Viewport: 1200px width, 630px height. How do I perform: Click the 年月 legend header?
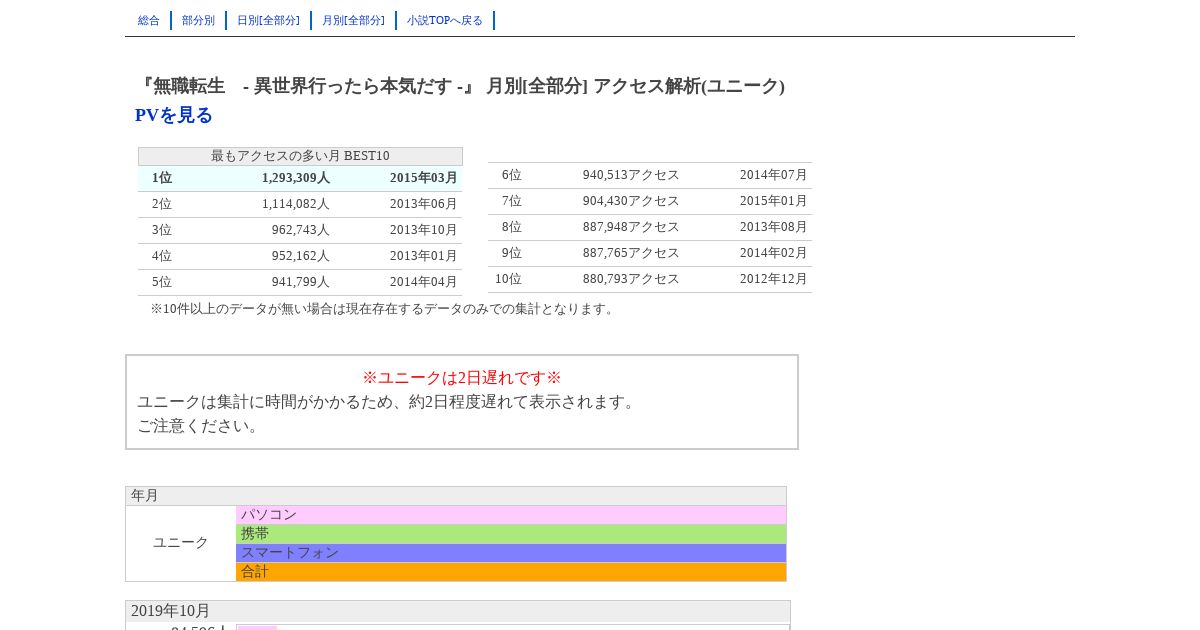[456, 496]
